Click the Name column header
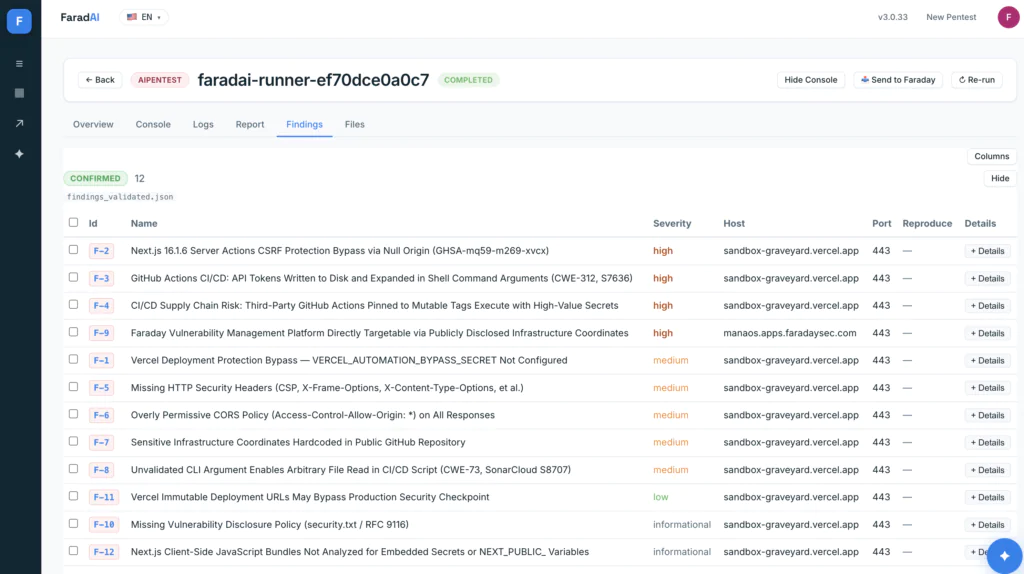 [144, 223]
